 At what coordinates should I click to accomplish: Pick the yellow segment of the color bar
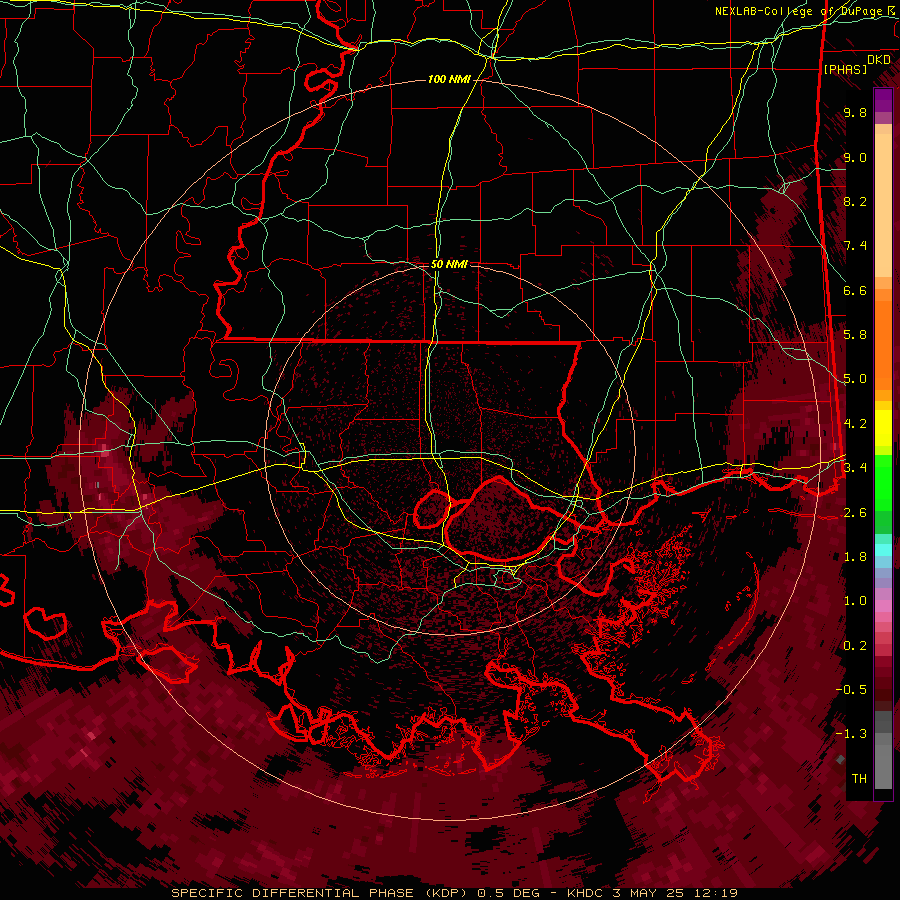coord(883,428)
